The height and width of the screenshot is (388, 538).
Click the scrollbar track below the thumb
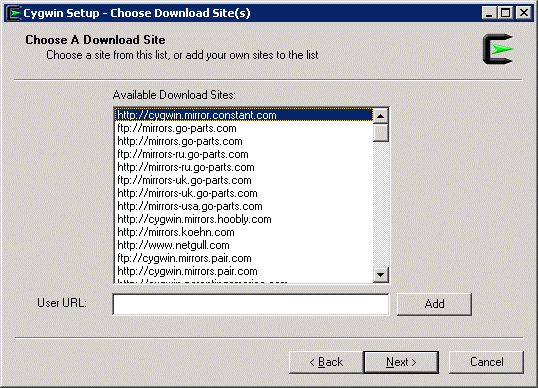coord(381,204)
